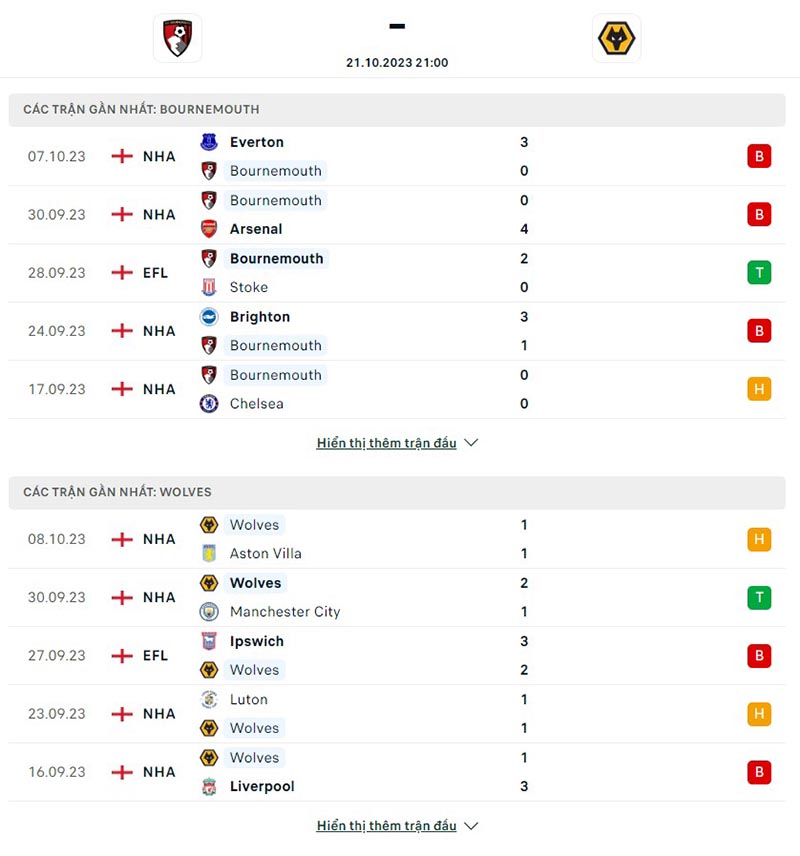Click the Wolves crest in the header
The width and height of the screenshot is (800, 856).
coord(616,38)
